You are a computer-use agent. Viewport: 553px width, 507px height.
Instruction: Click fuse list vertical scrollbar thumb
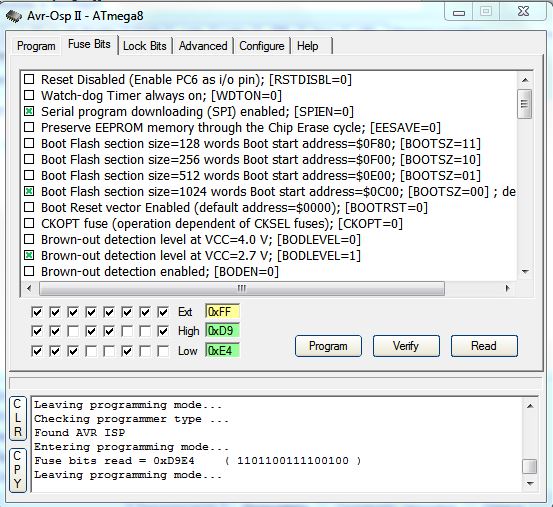525,104
